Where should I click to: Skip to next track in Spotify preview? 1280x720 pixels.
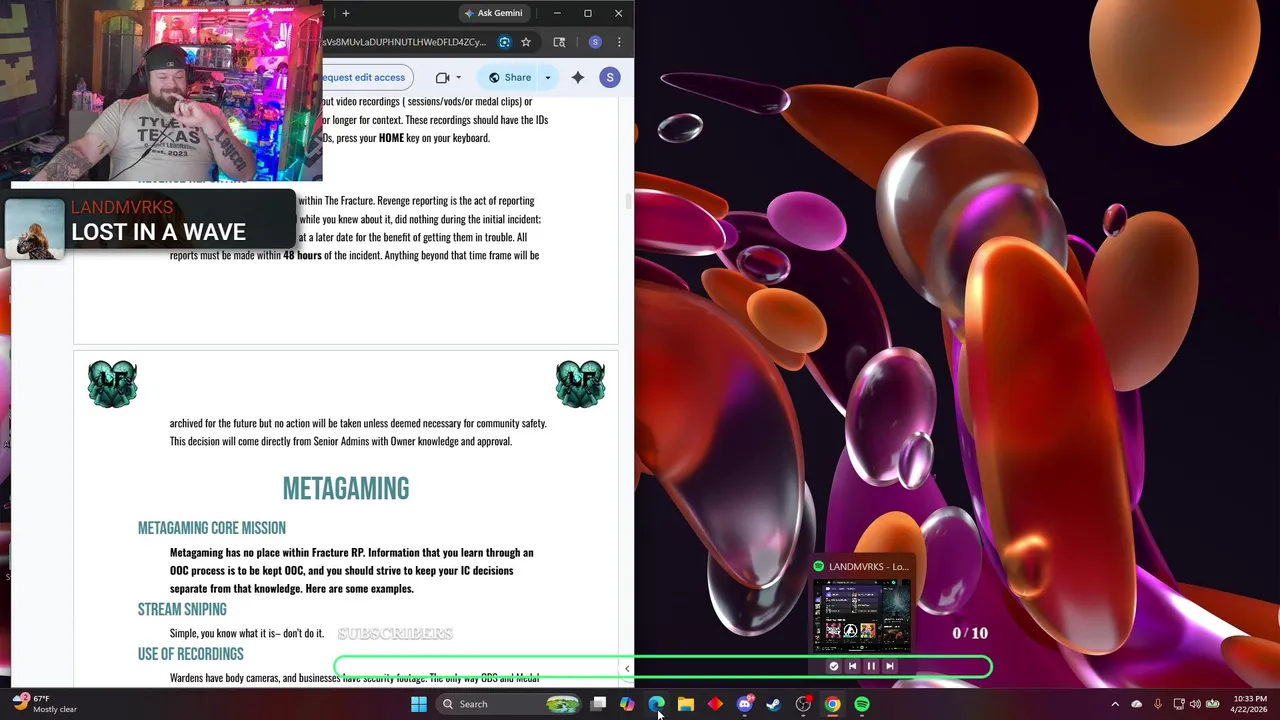pos(890,666)
